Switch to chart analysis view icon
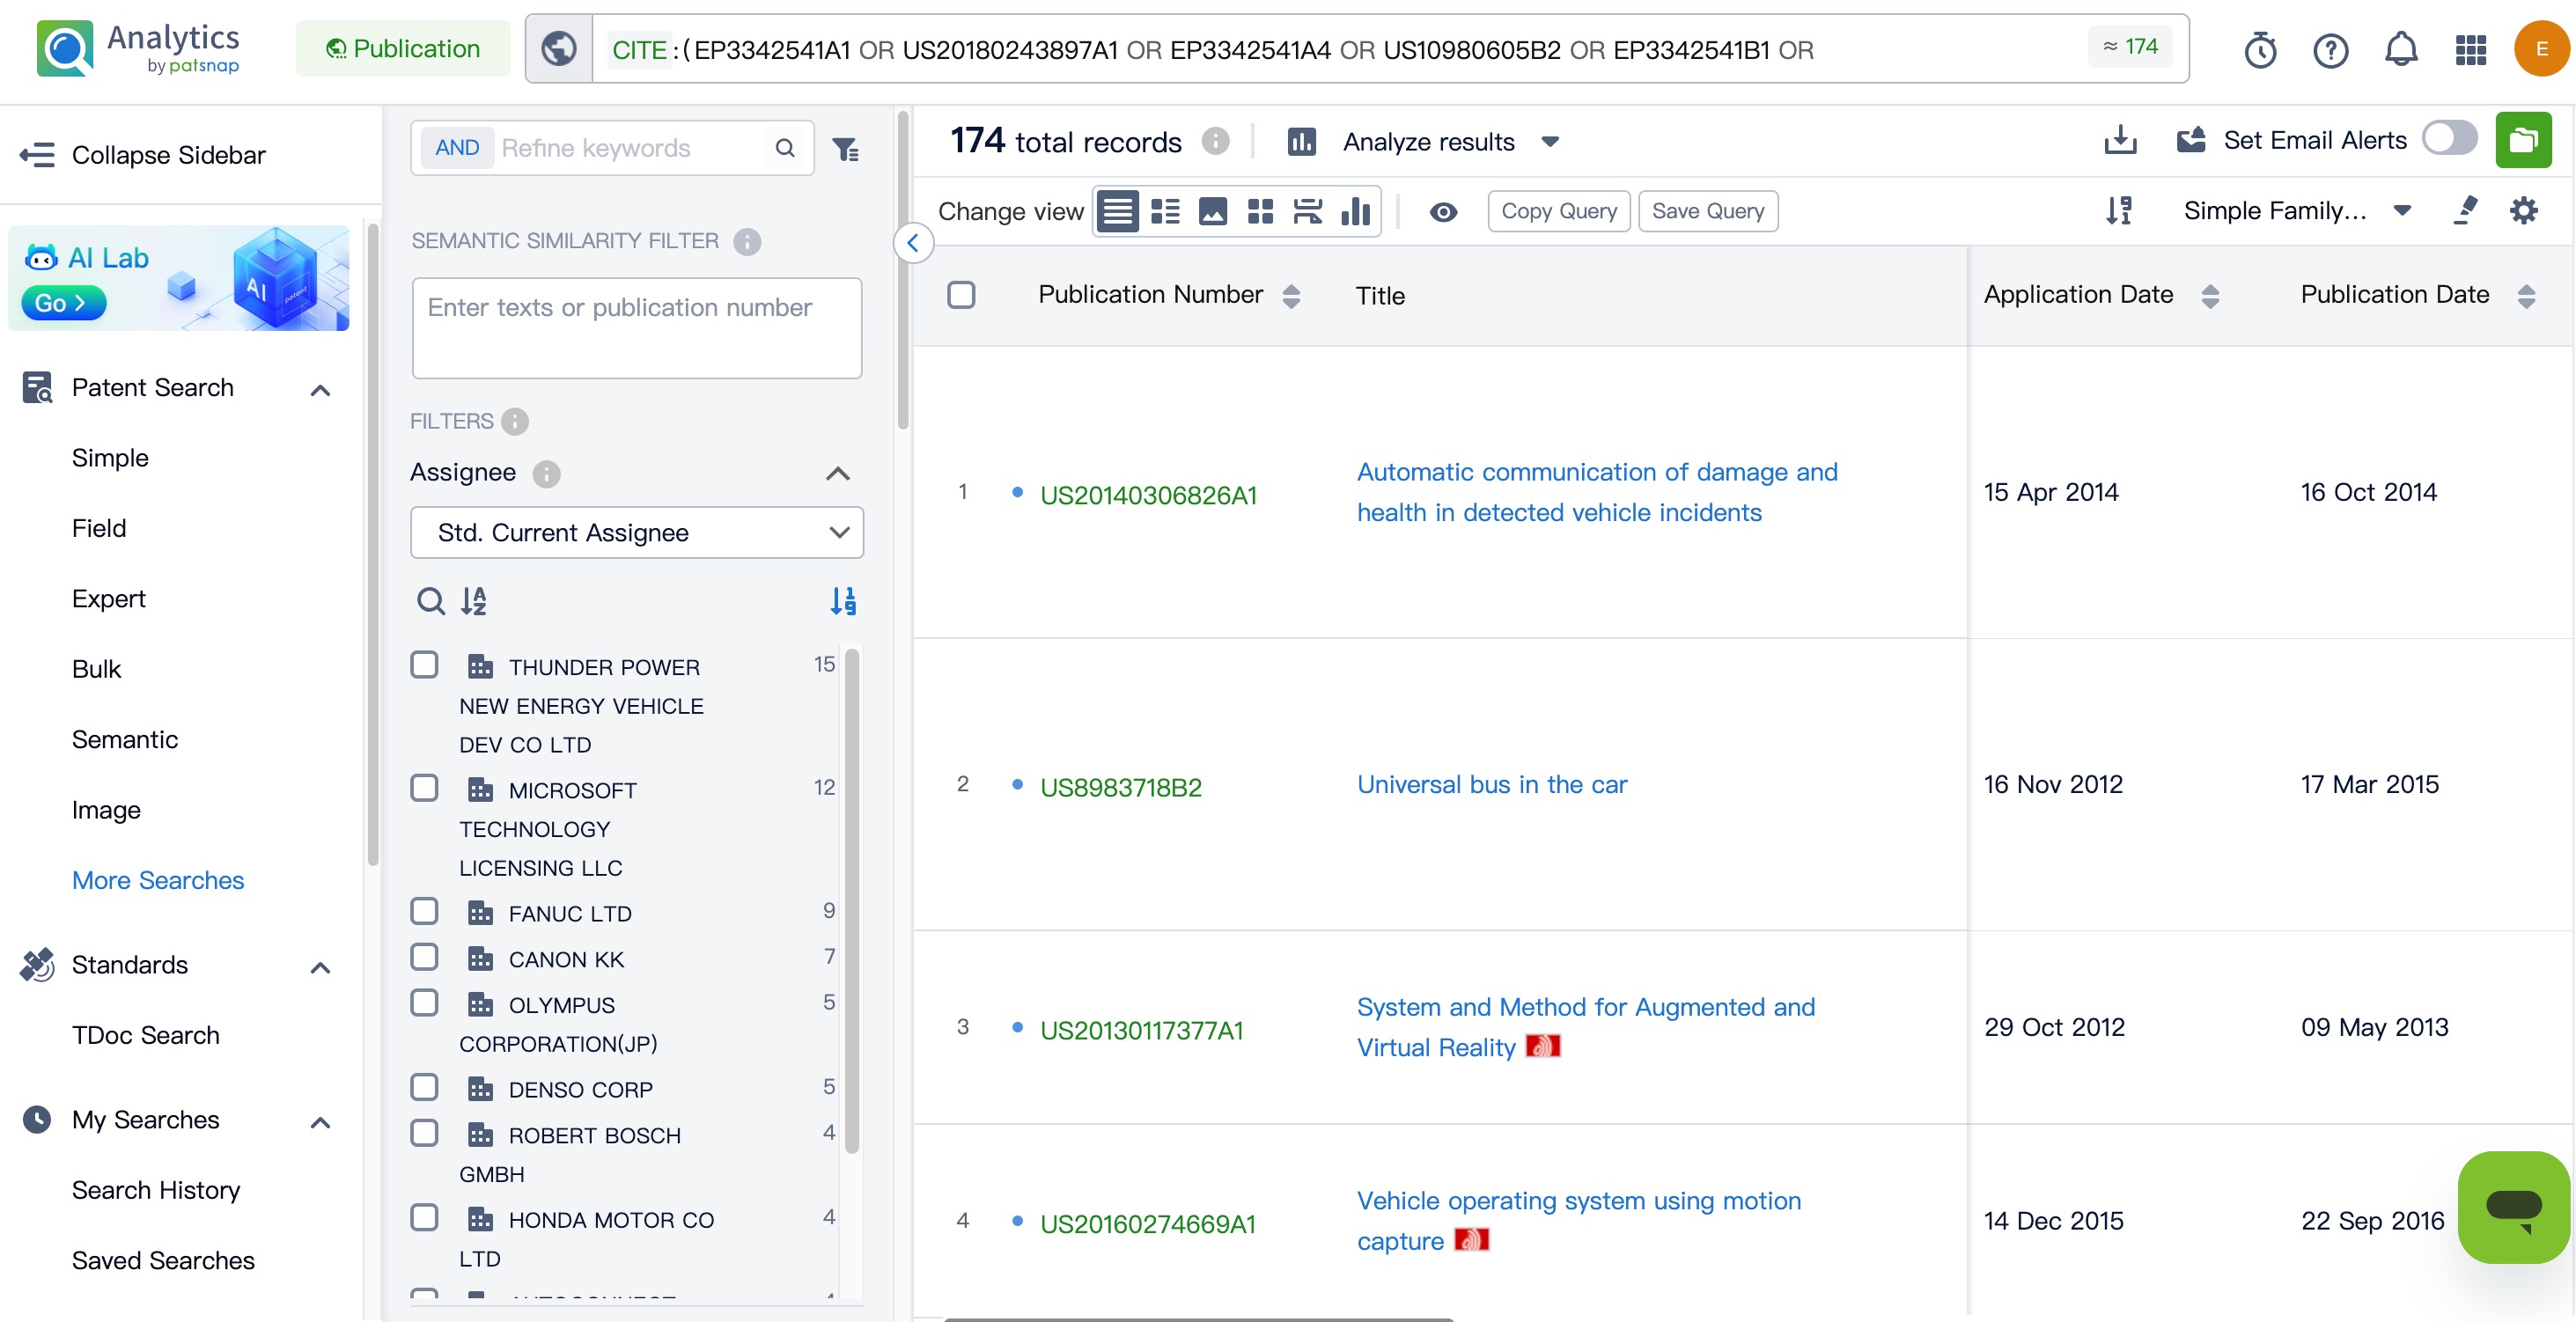 click(x=1355, y=211)
